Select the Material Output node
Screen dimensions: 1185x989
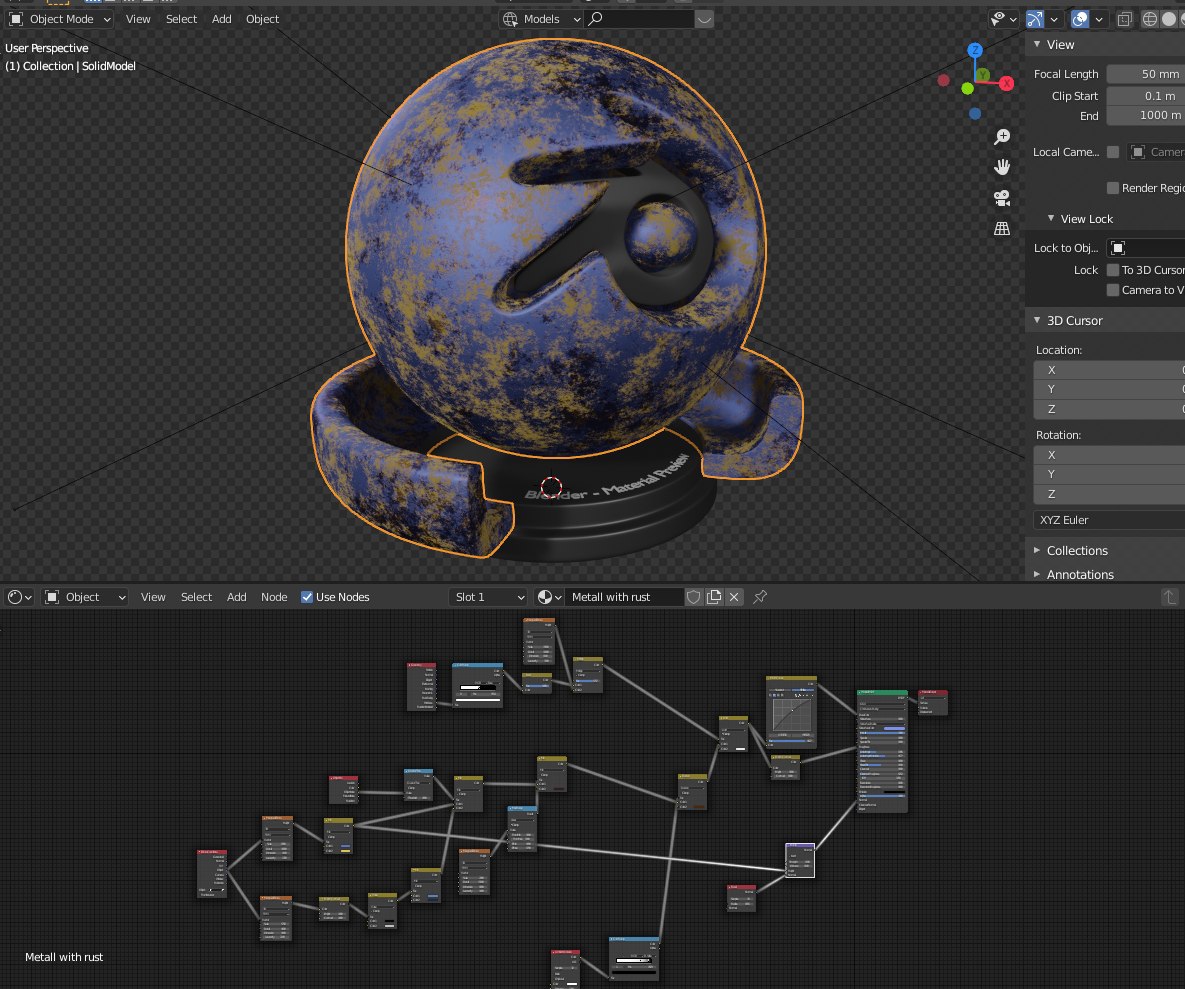pos(933,702)
